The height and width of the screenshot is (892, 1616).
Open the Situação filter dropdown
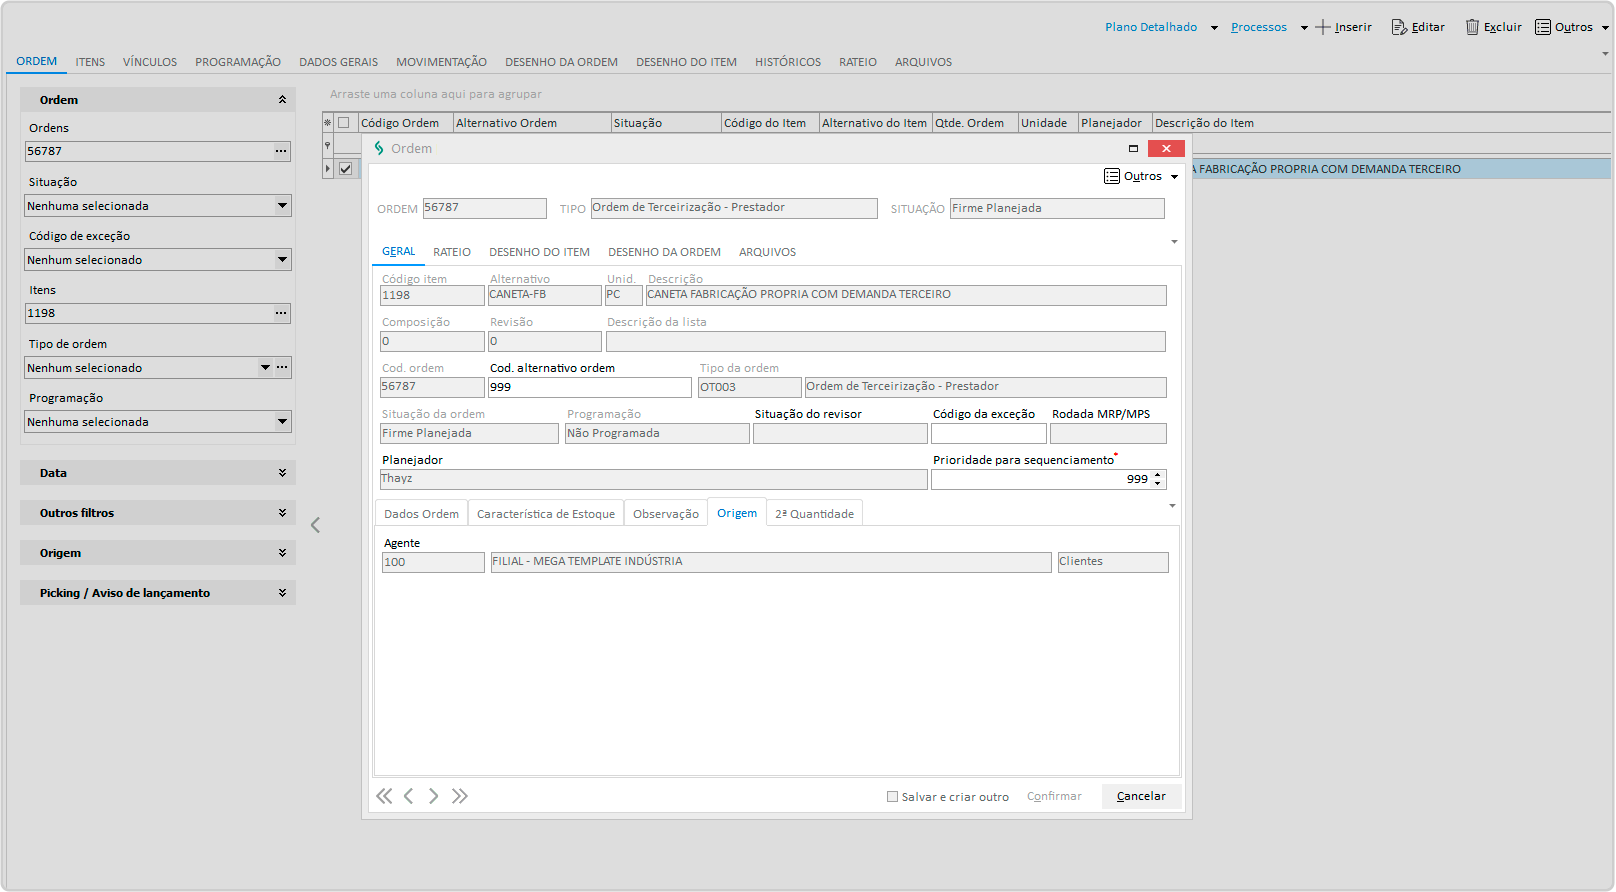pyautogui.click(x=282, y=206)
